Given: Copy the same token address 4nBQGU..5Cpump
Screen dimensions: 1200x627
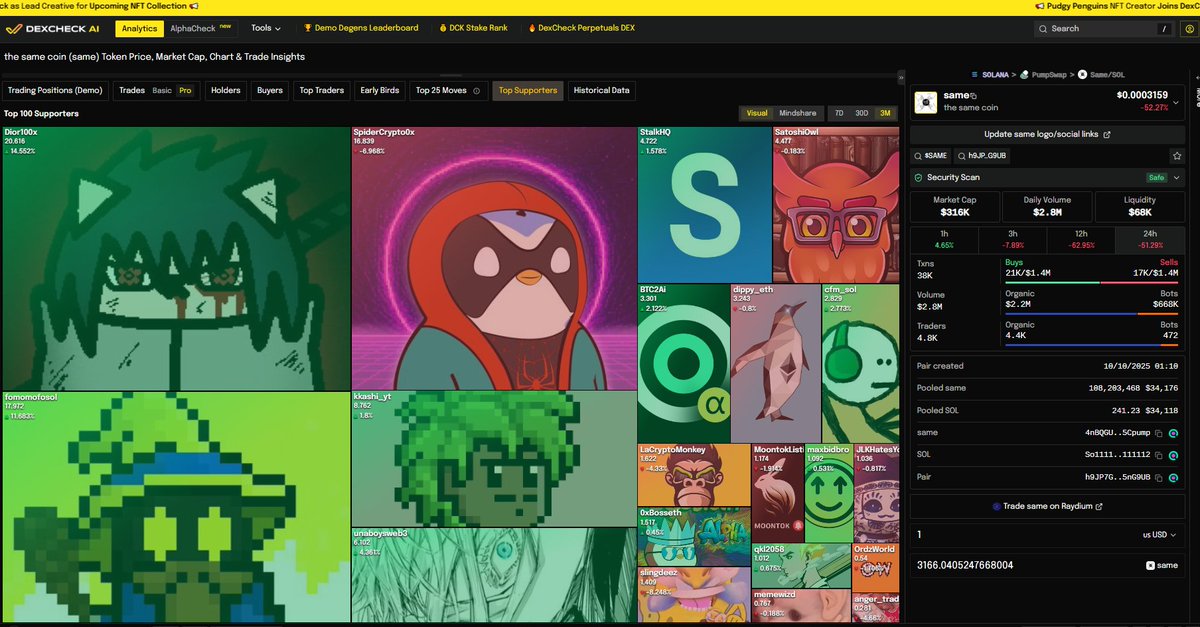Looking at the screenshot, I should click(x=1158, y=433).
